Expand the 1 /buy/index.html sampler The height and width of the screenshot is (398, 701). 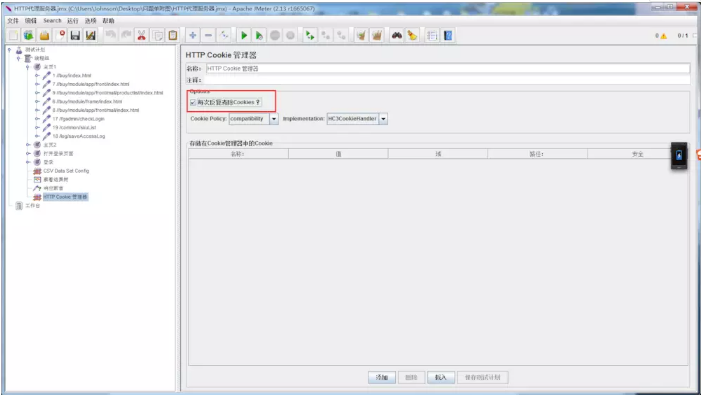[x=37, y=76]
